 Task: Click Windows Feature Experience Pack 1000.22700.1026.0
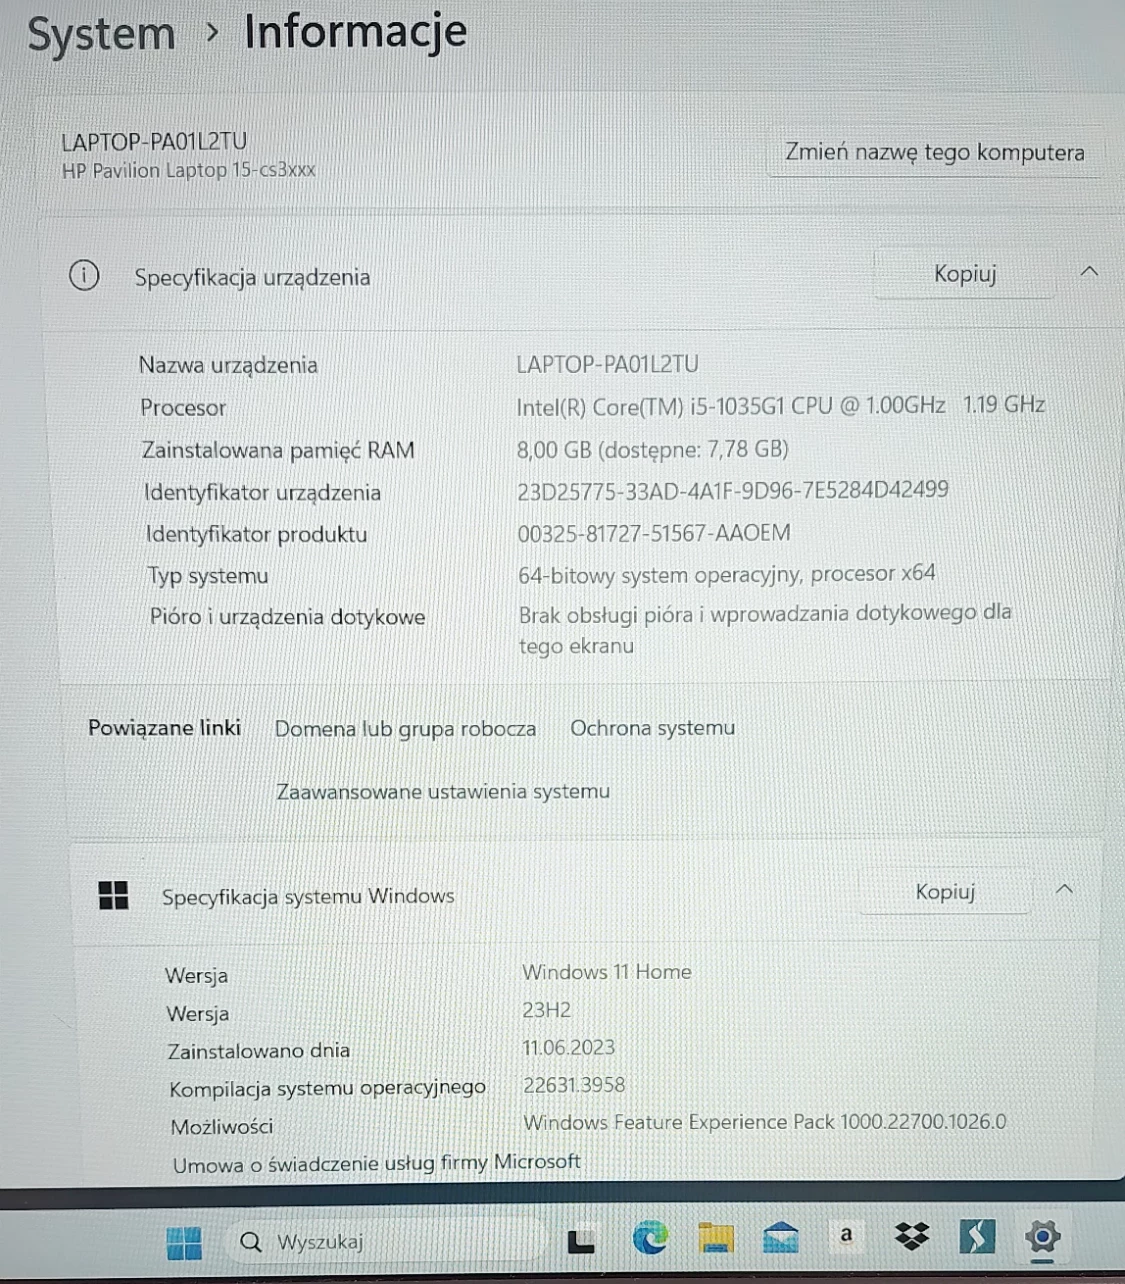(x=765, y=1122)
